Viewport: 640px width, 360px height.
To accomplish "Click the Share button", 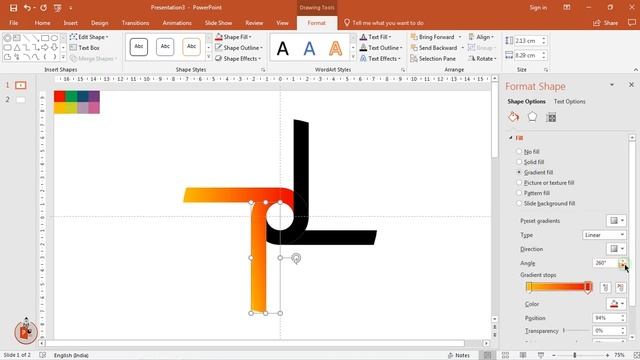I will coord(606,23).
